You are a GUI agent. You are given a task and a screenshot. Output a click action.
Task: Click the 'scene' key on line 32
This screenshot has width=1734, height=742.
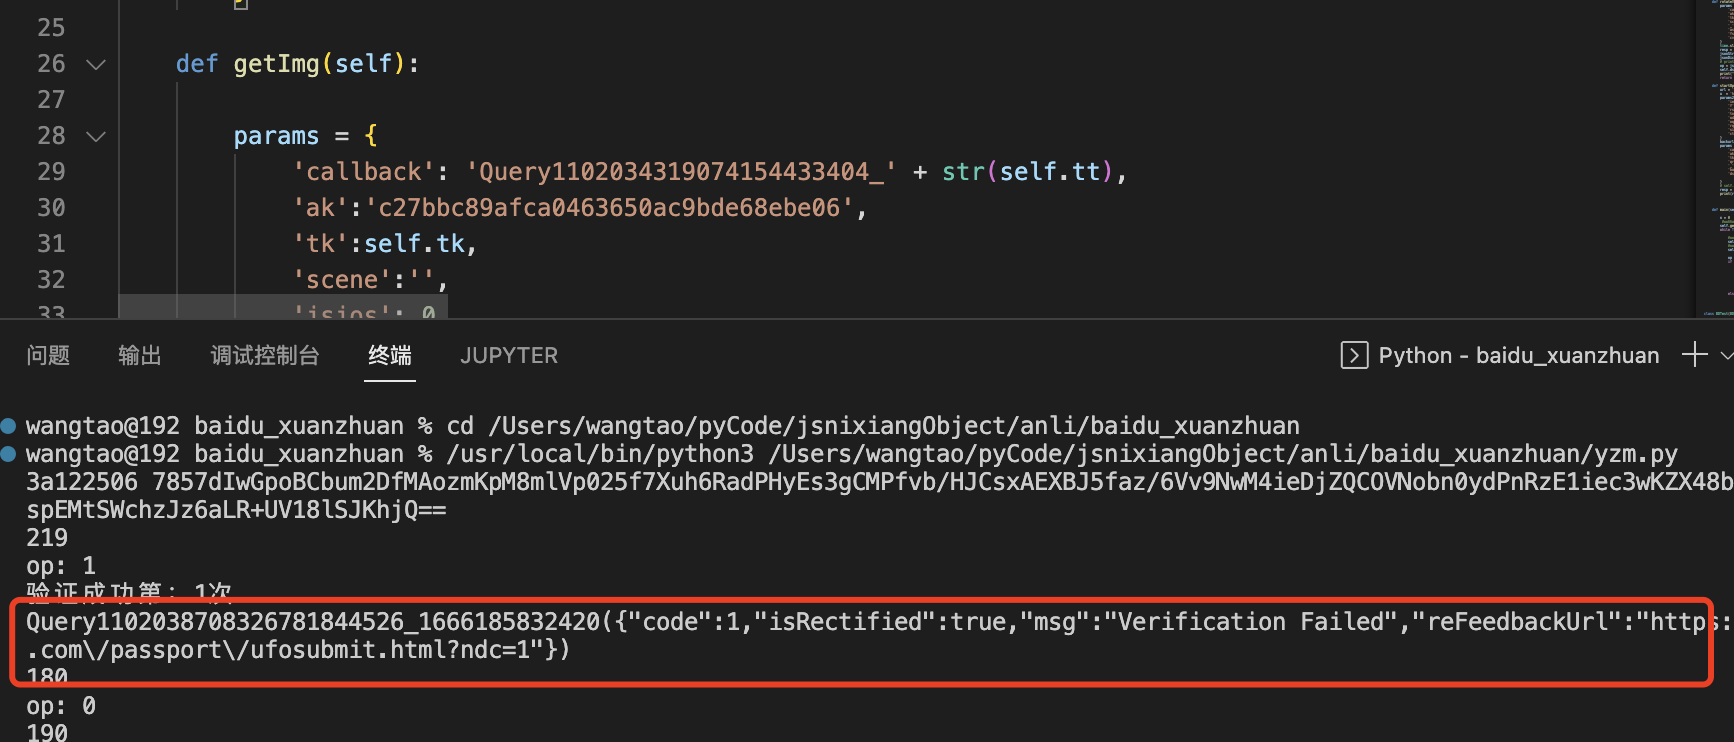point(342,280)
